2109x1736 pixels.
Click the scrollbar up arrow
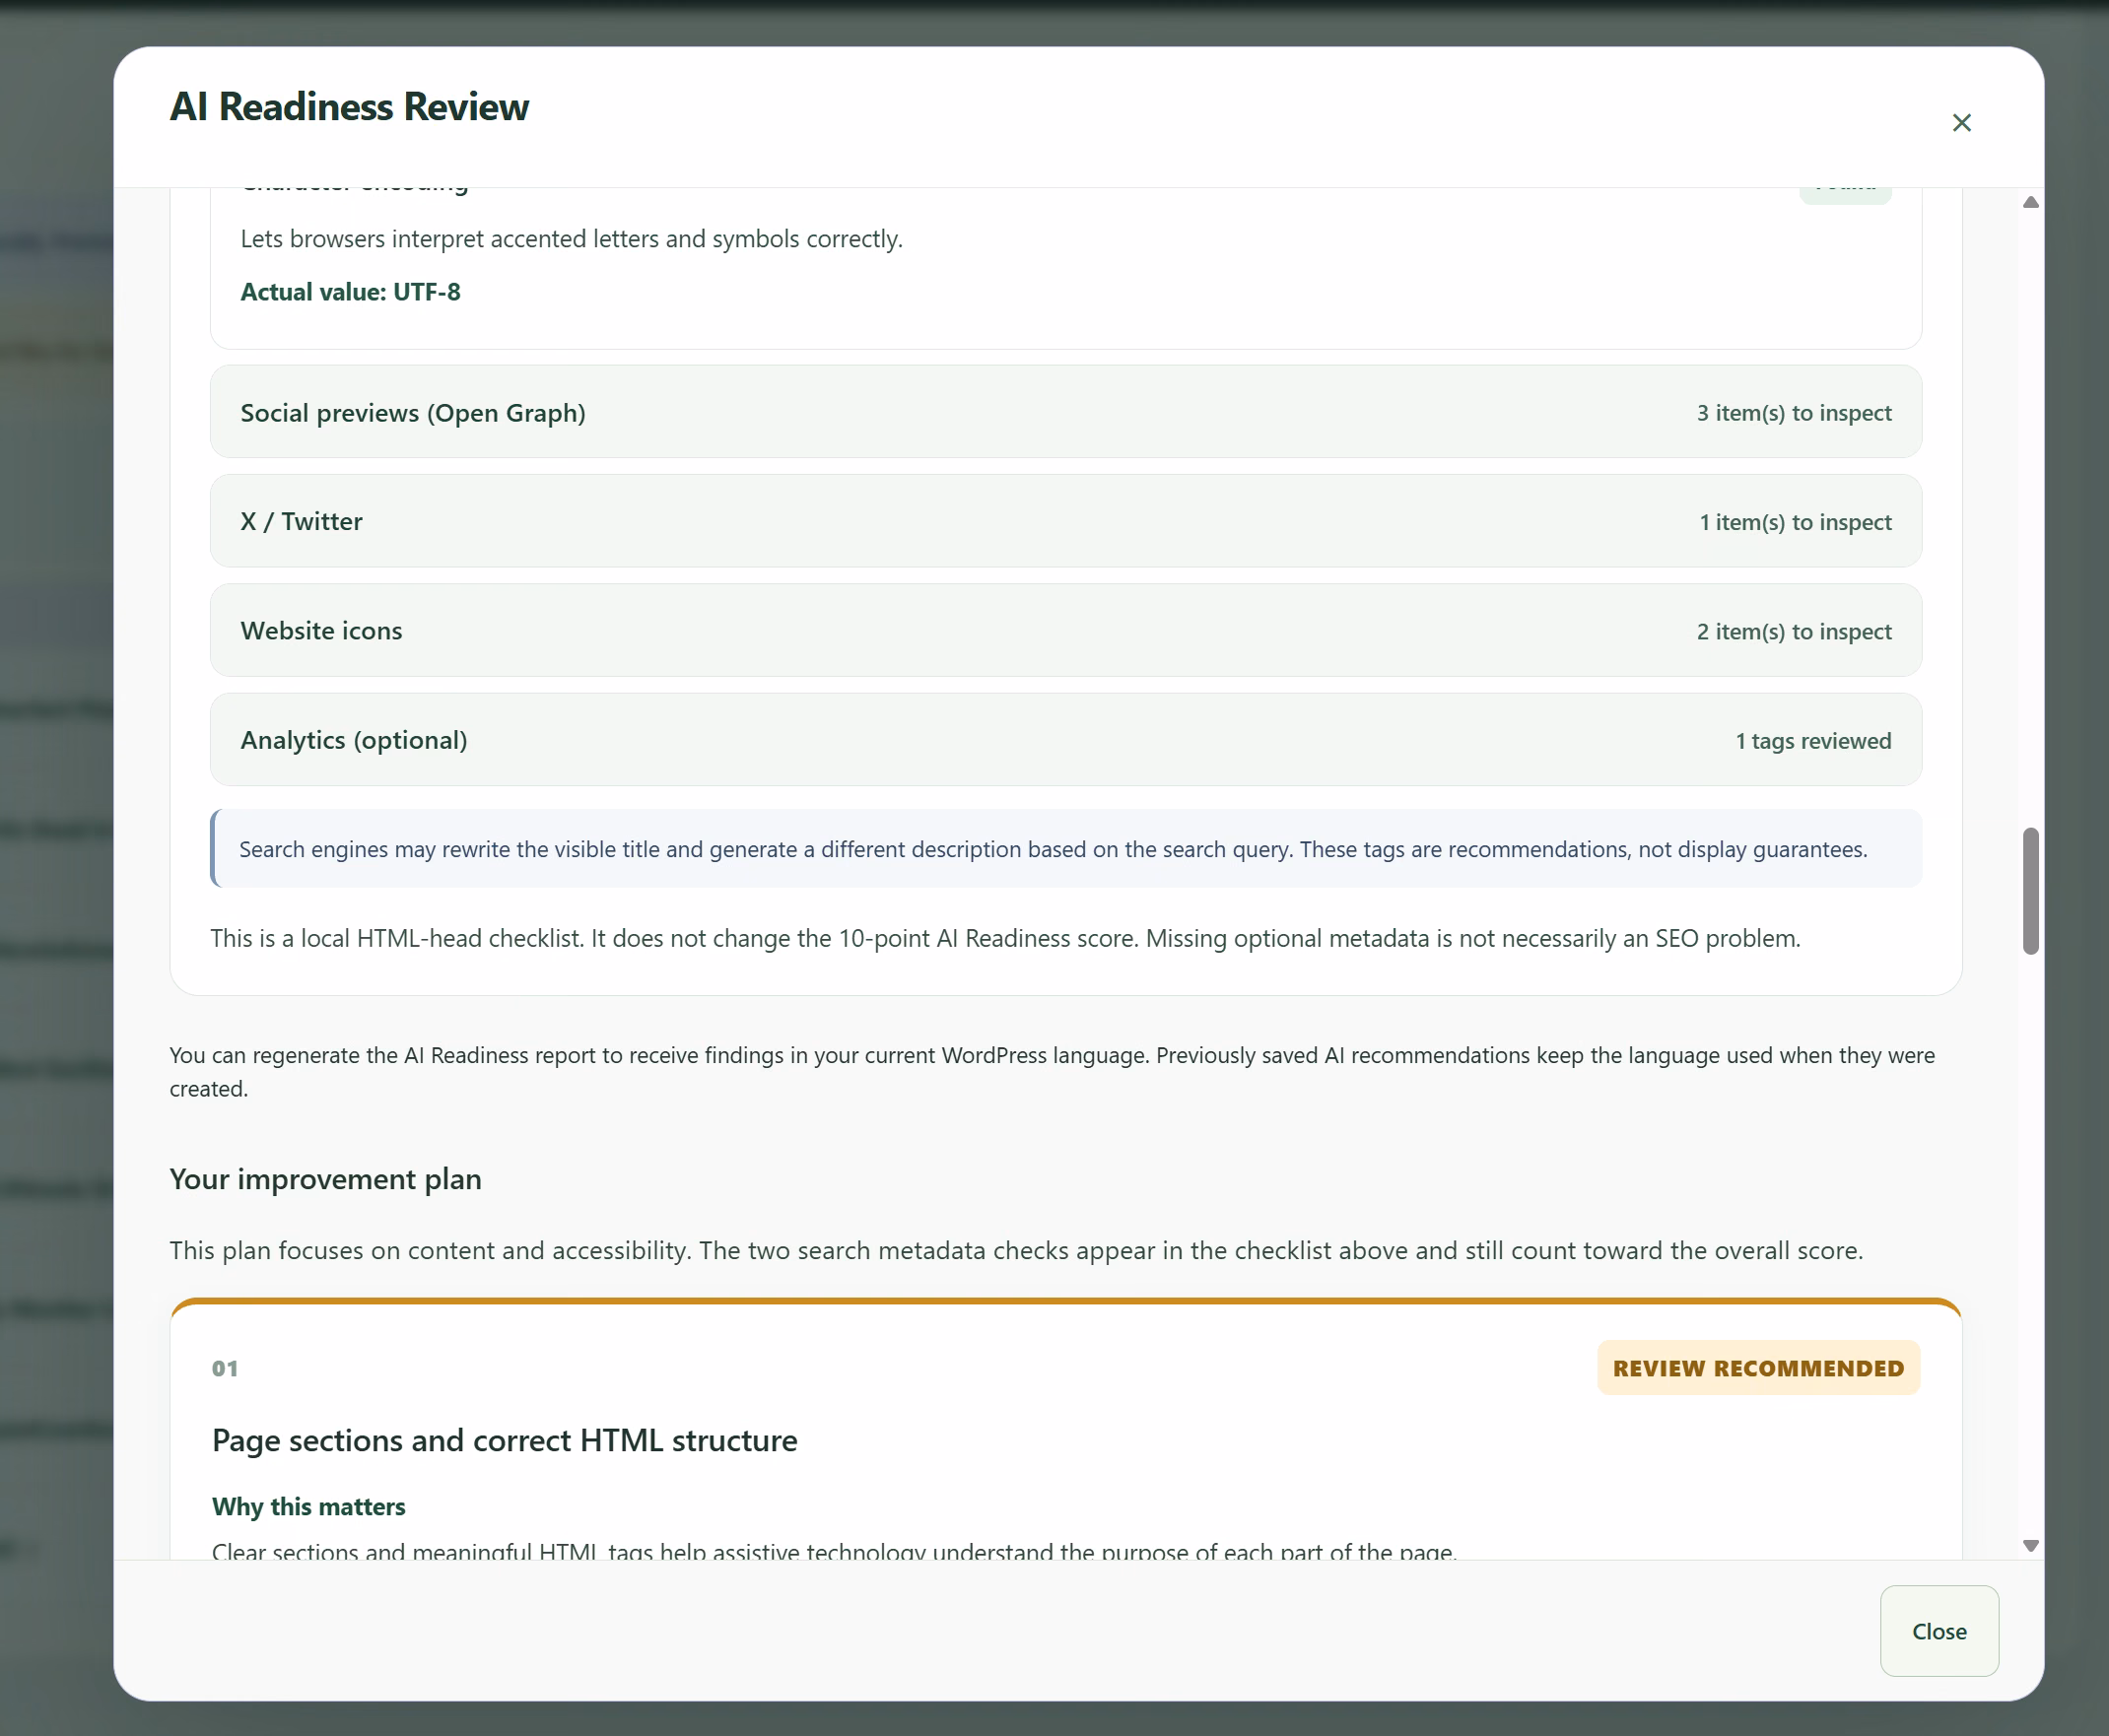[x=2030, y=202]
